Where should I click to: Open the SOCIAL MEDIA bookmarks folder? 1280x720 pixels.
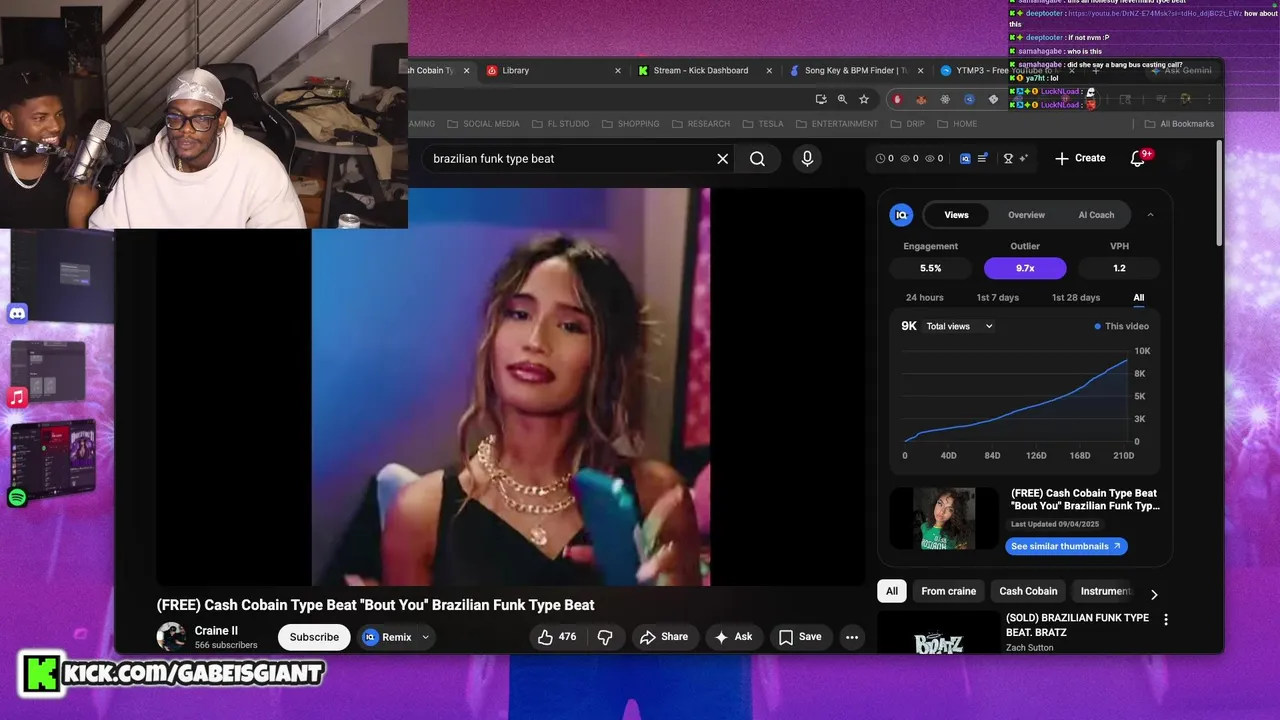(x=483, y=124)
